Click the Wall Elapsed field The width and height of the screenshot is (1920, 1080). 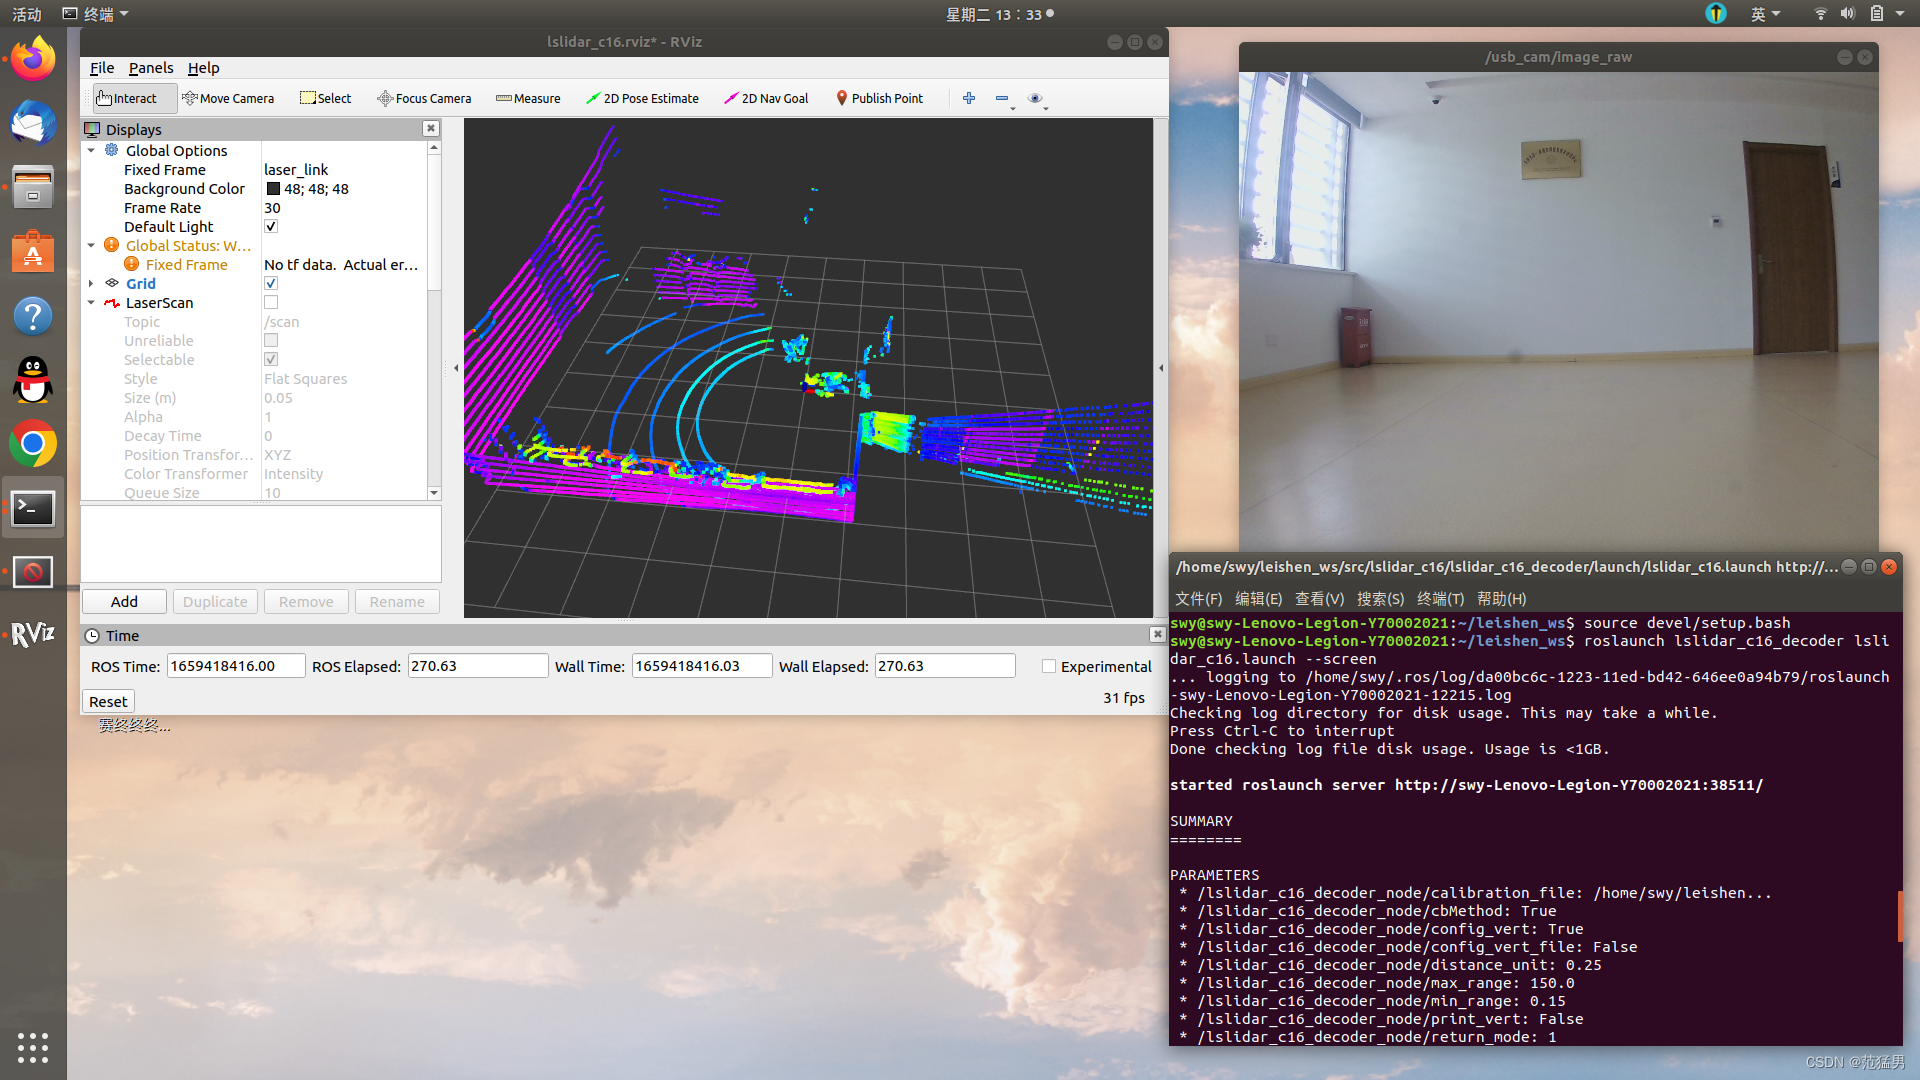(945, 666)
